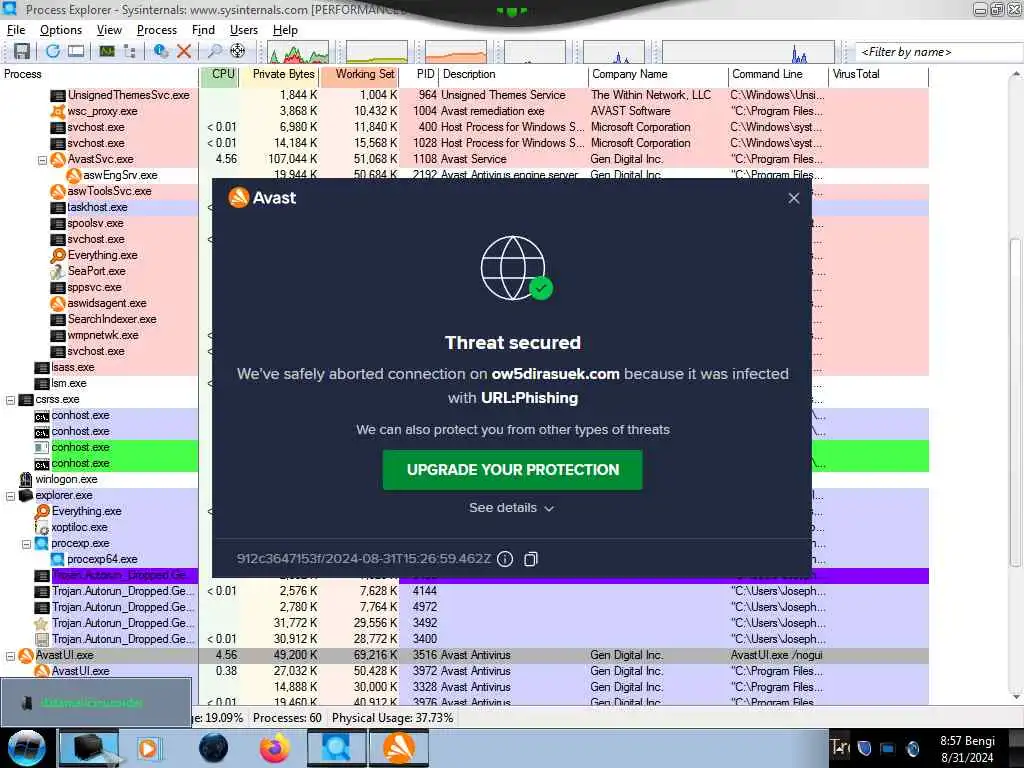Collapse the csrss.exe tree node
This screenshot has width=1024, height=768.
[10, 400]
